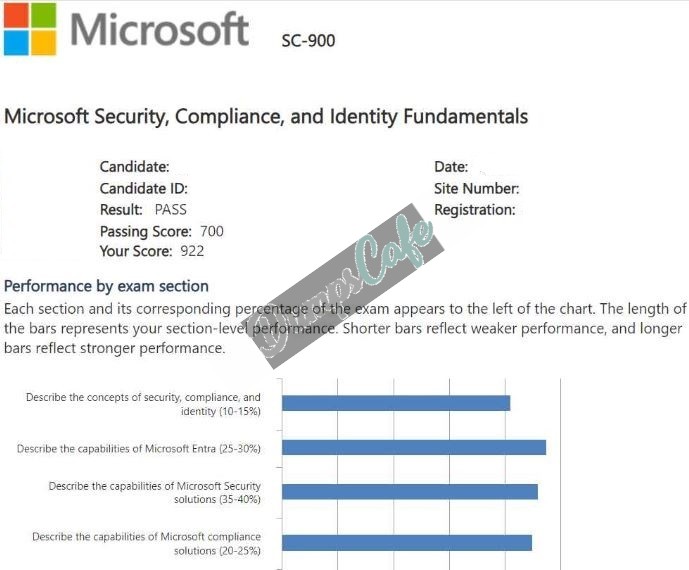Image resolution: width=689 pixels, height=570 pixels.
Task: Click the DumpsCafe watermark banner
Action: [x=343, y=286]
